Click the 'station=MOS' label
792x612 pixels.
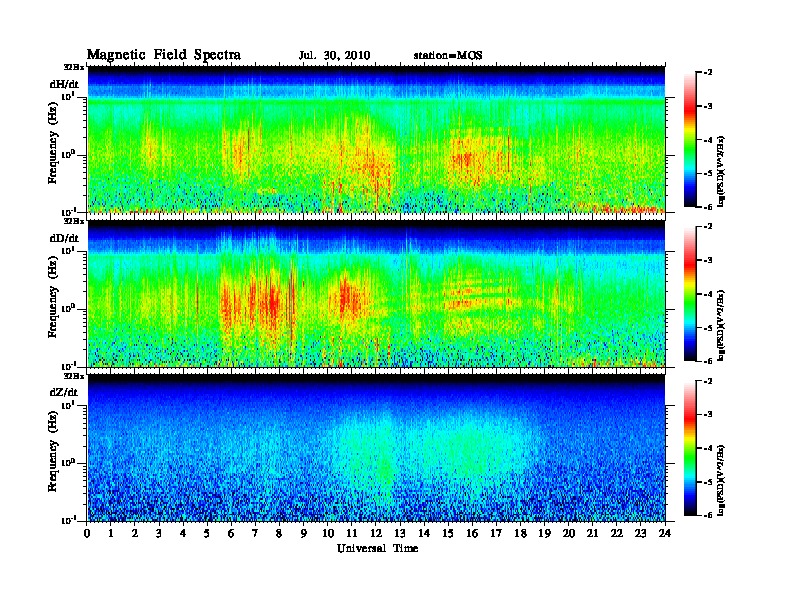448,56
